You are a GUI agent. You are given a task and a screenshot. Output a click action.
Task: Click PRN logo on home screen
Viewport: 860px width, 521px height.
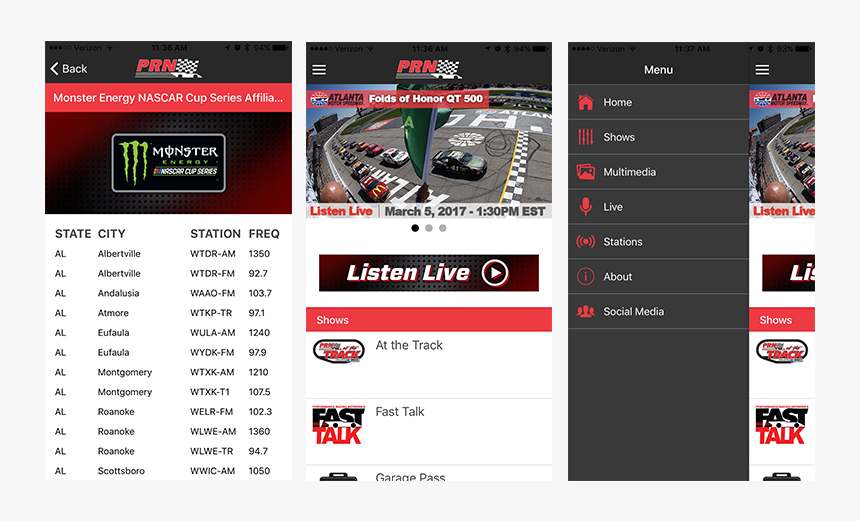429,69
